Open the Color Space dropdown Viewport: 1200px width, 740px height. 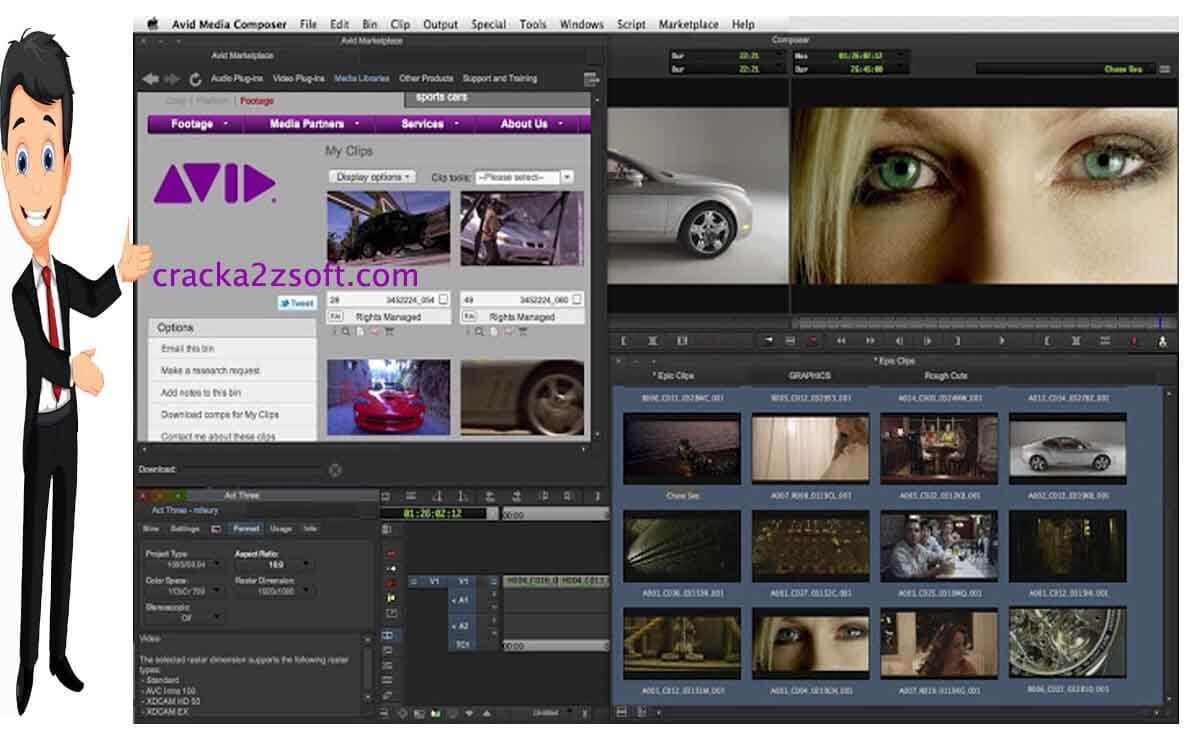click(184, 592)
